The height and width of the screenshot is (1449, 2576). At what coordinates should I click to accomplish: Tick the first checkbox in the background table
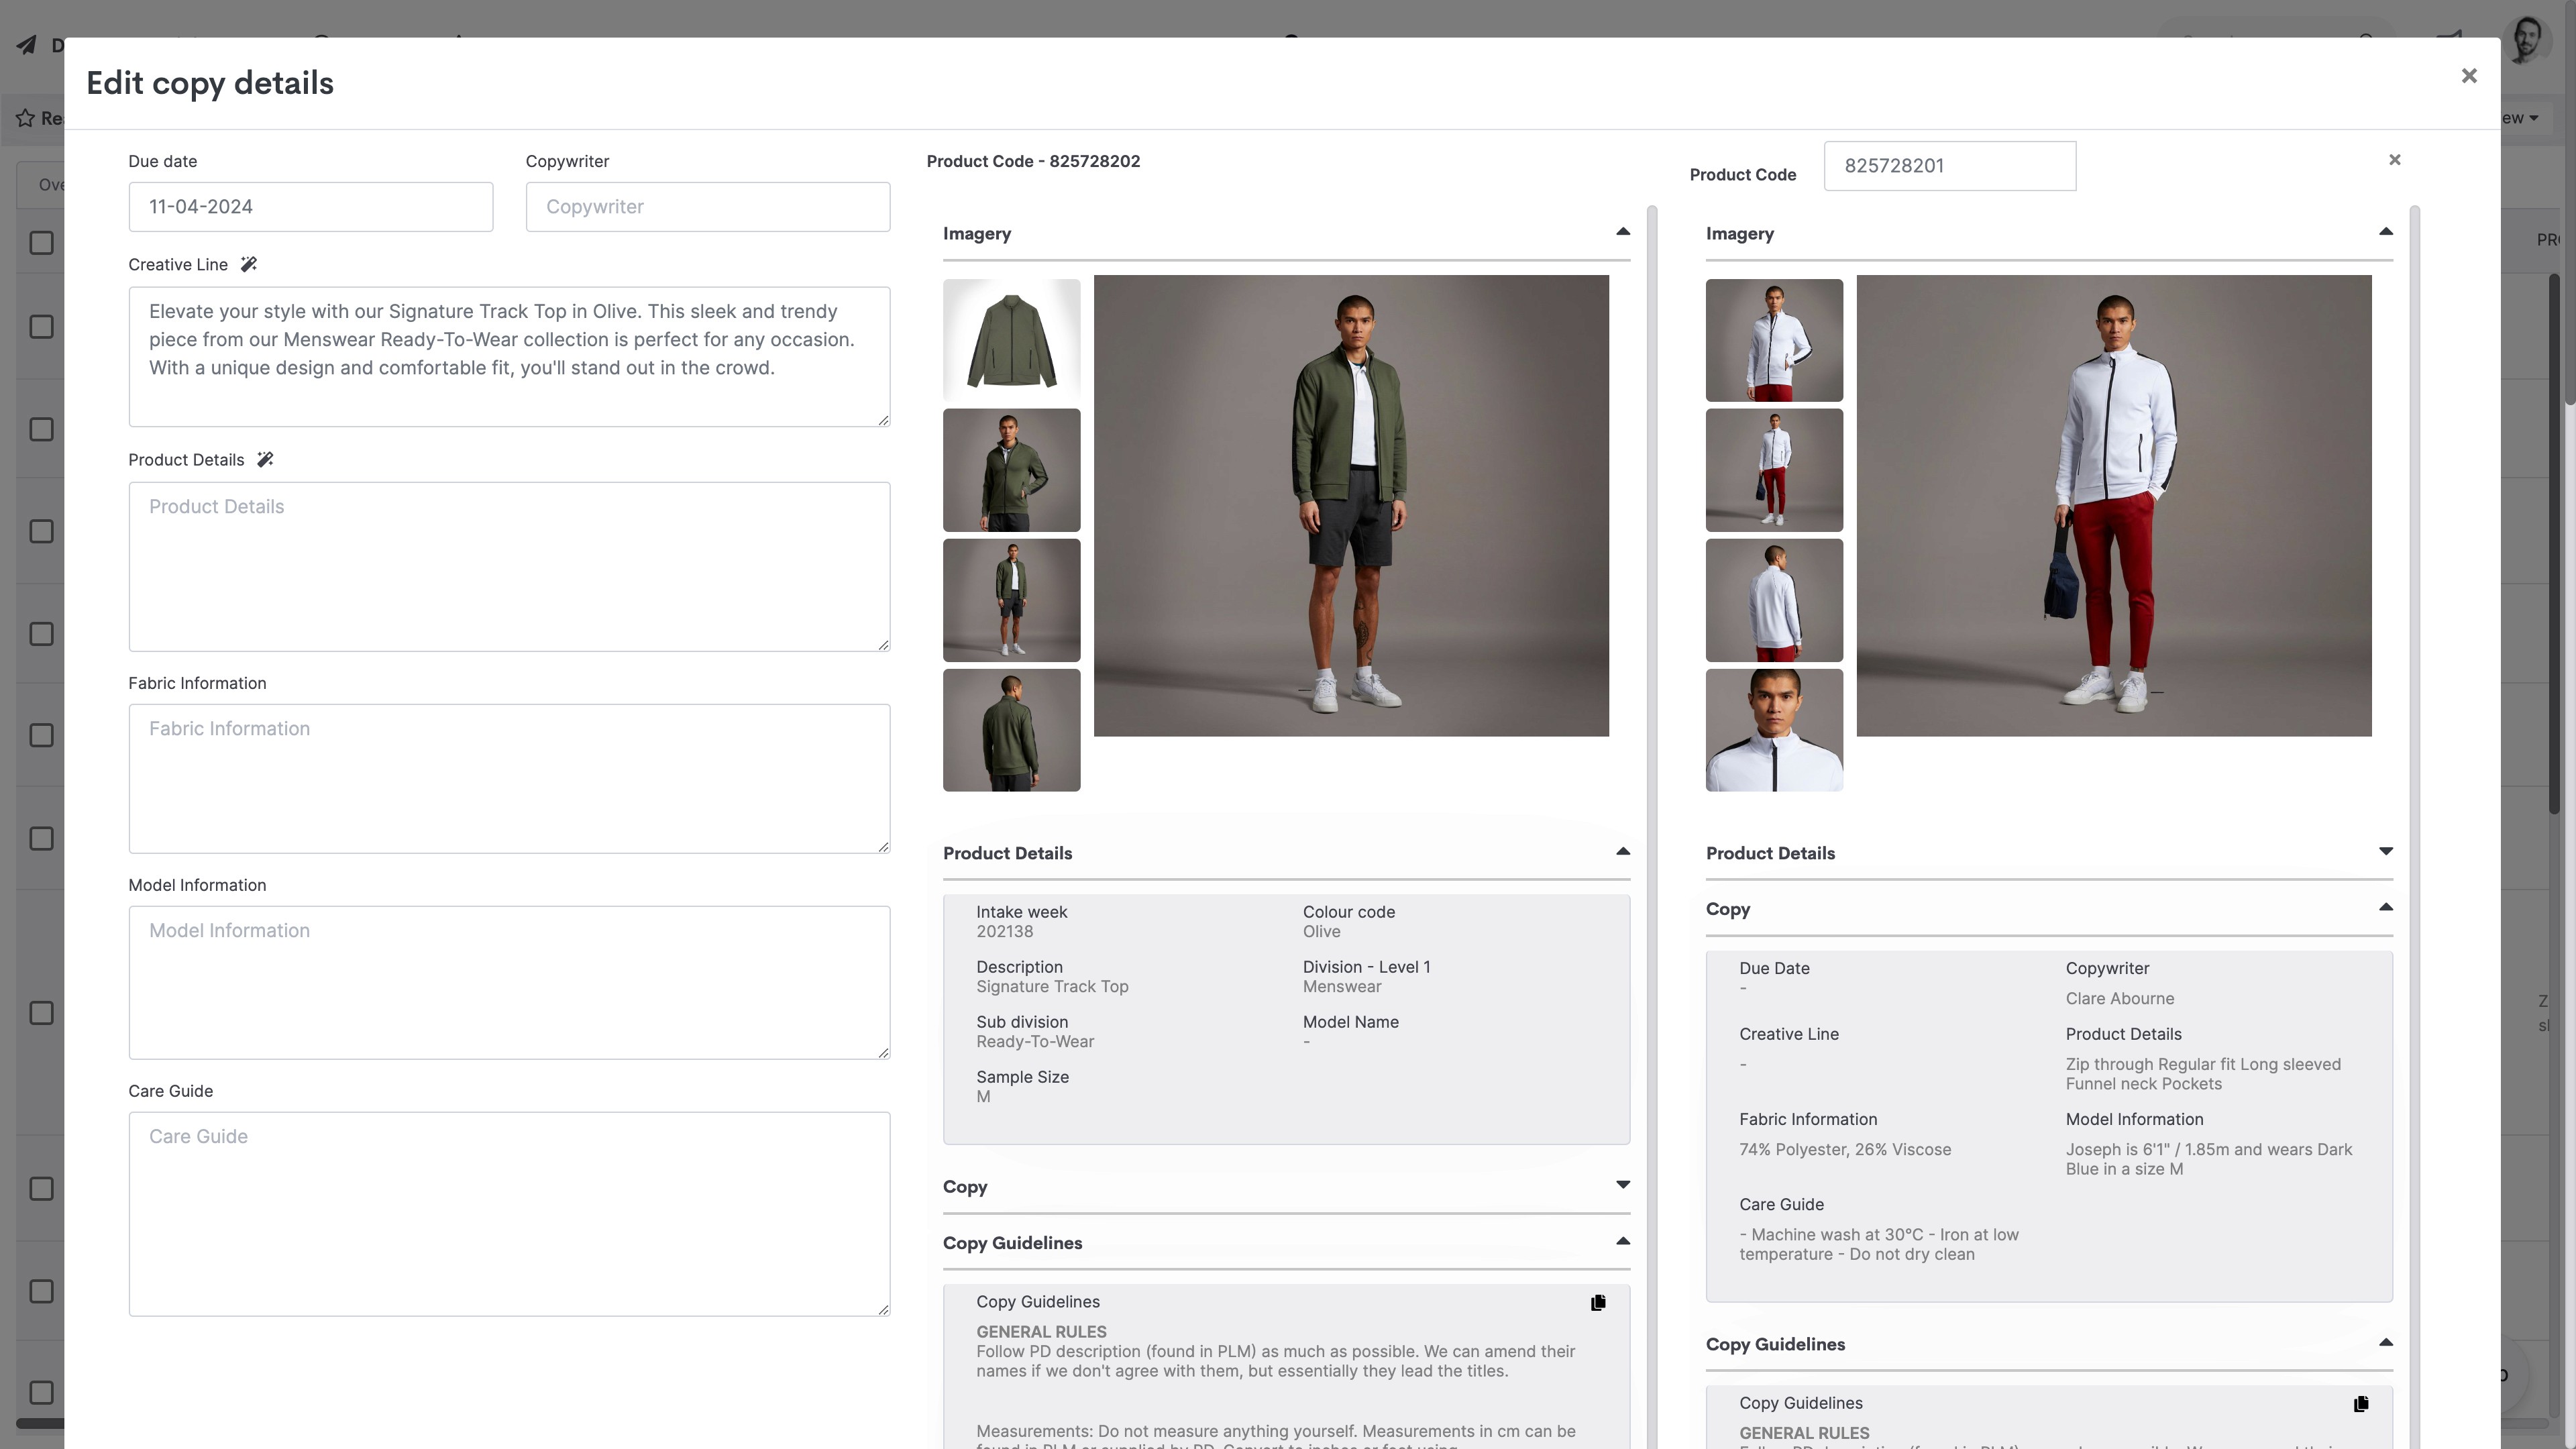pyautogui.click(x=41, y=243)
